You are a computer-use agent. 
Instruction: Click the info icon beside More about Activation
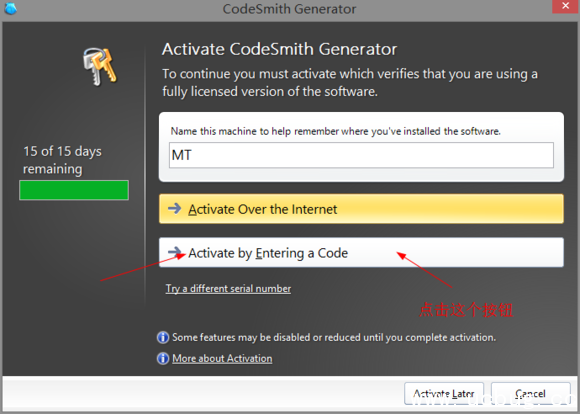point(163,359)
